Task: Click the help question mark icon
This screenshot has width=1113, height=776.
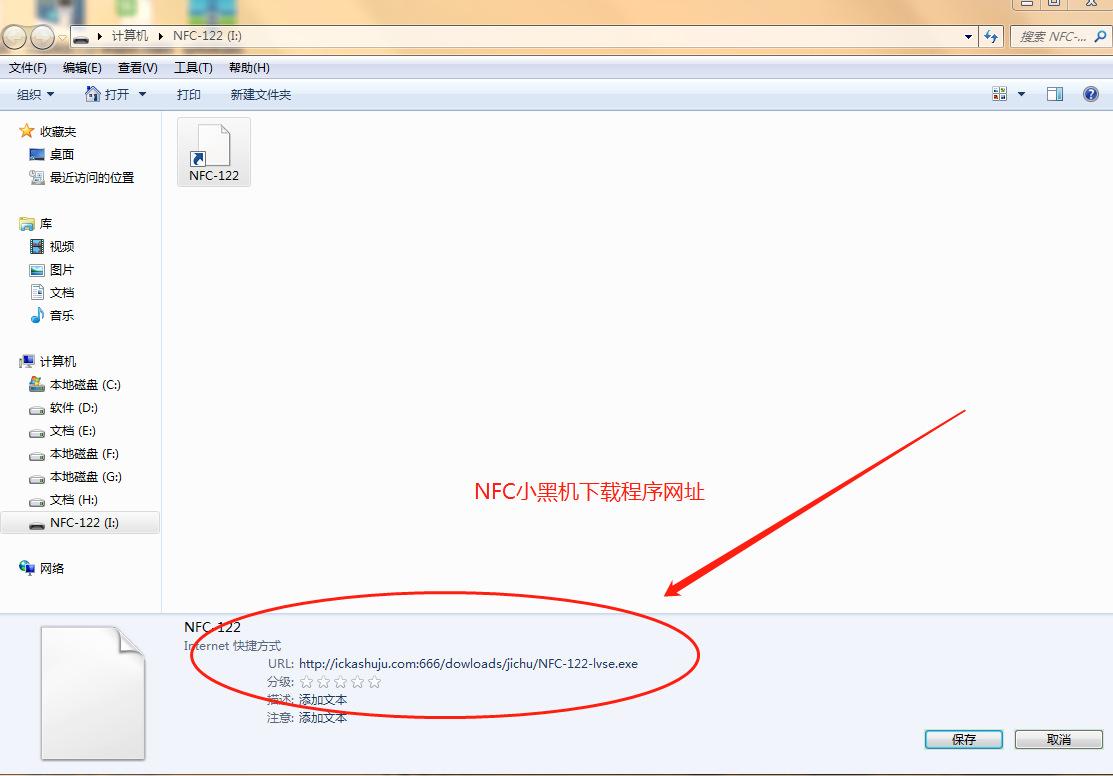Action: (x=1090, y=94)
